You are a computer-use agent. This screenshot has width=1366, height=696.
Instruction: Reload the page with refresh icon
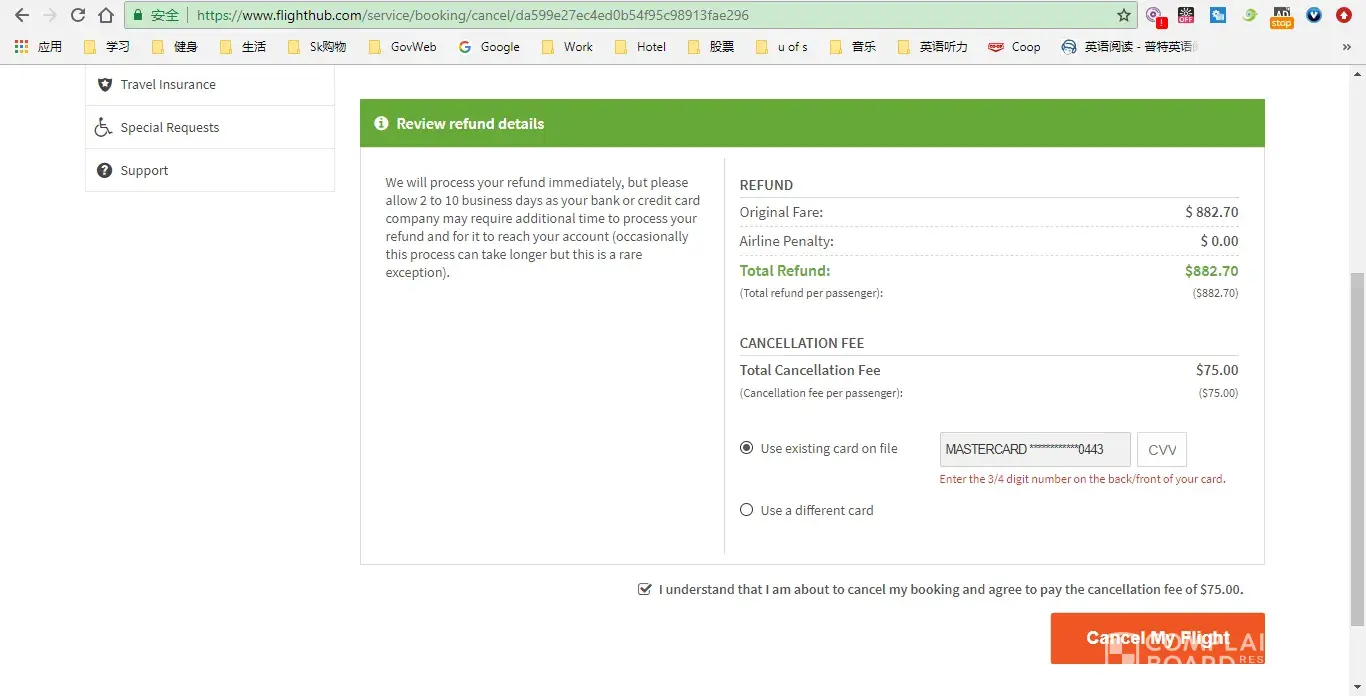point(77,15)
